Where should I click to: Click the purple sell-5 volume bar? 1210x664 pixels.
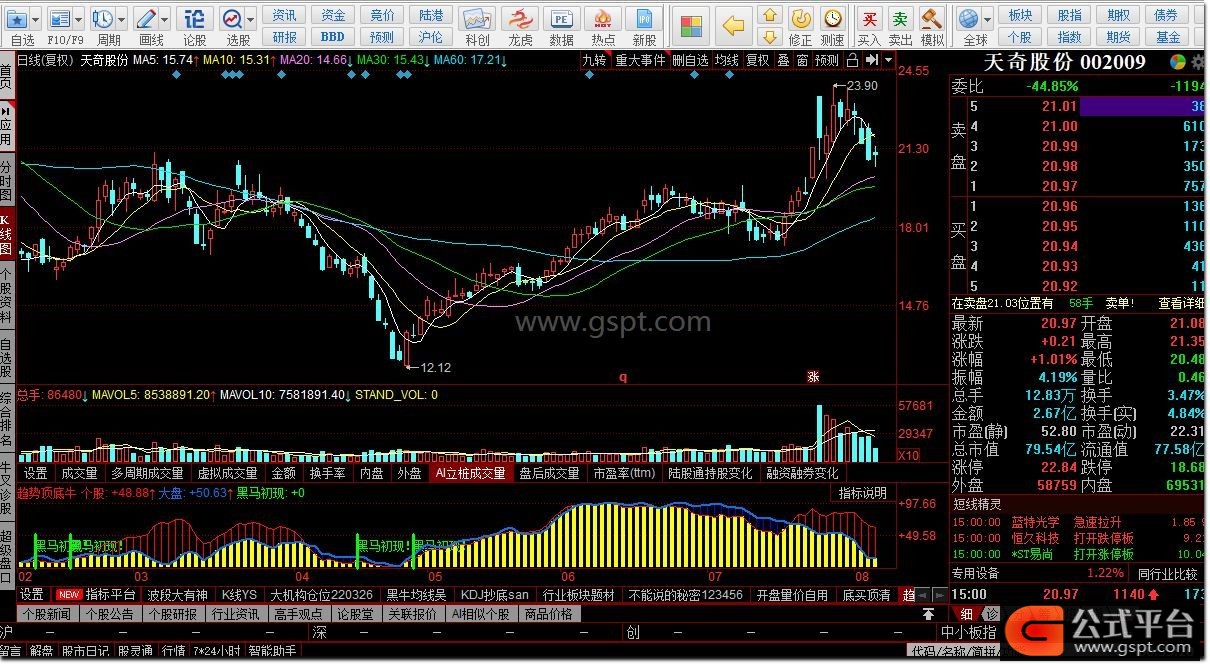pyautogui.click(x=1144, y=106)
